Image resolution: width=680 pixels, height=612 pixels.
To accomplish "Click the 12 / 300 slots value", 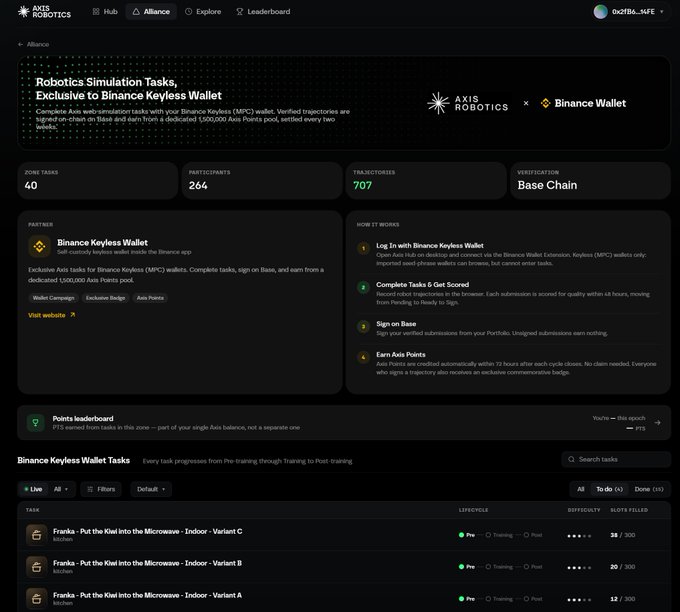I will pos(623,599).
